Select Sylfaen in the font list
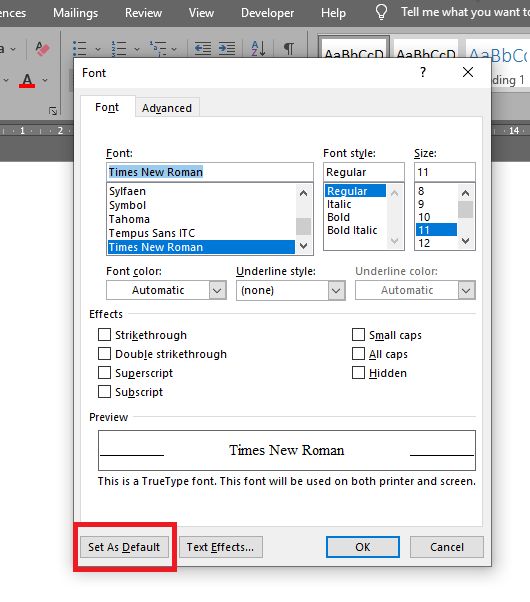 [201, 191]
